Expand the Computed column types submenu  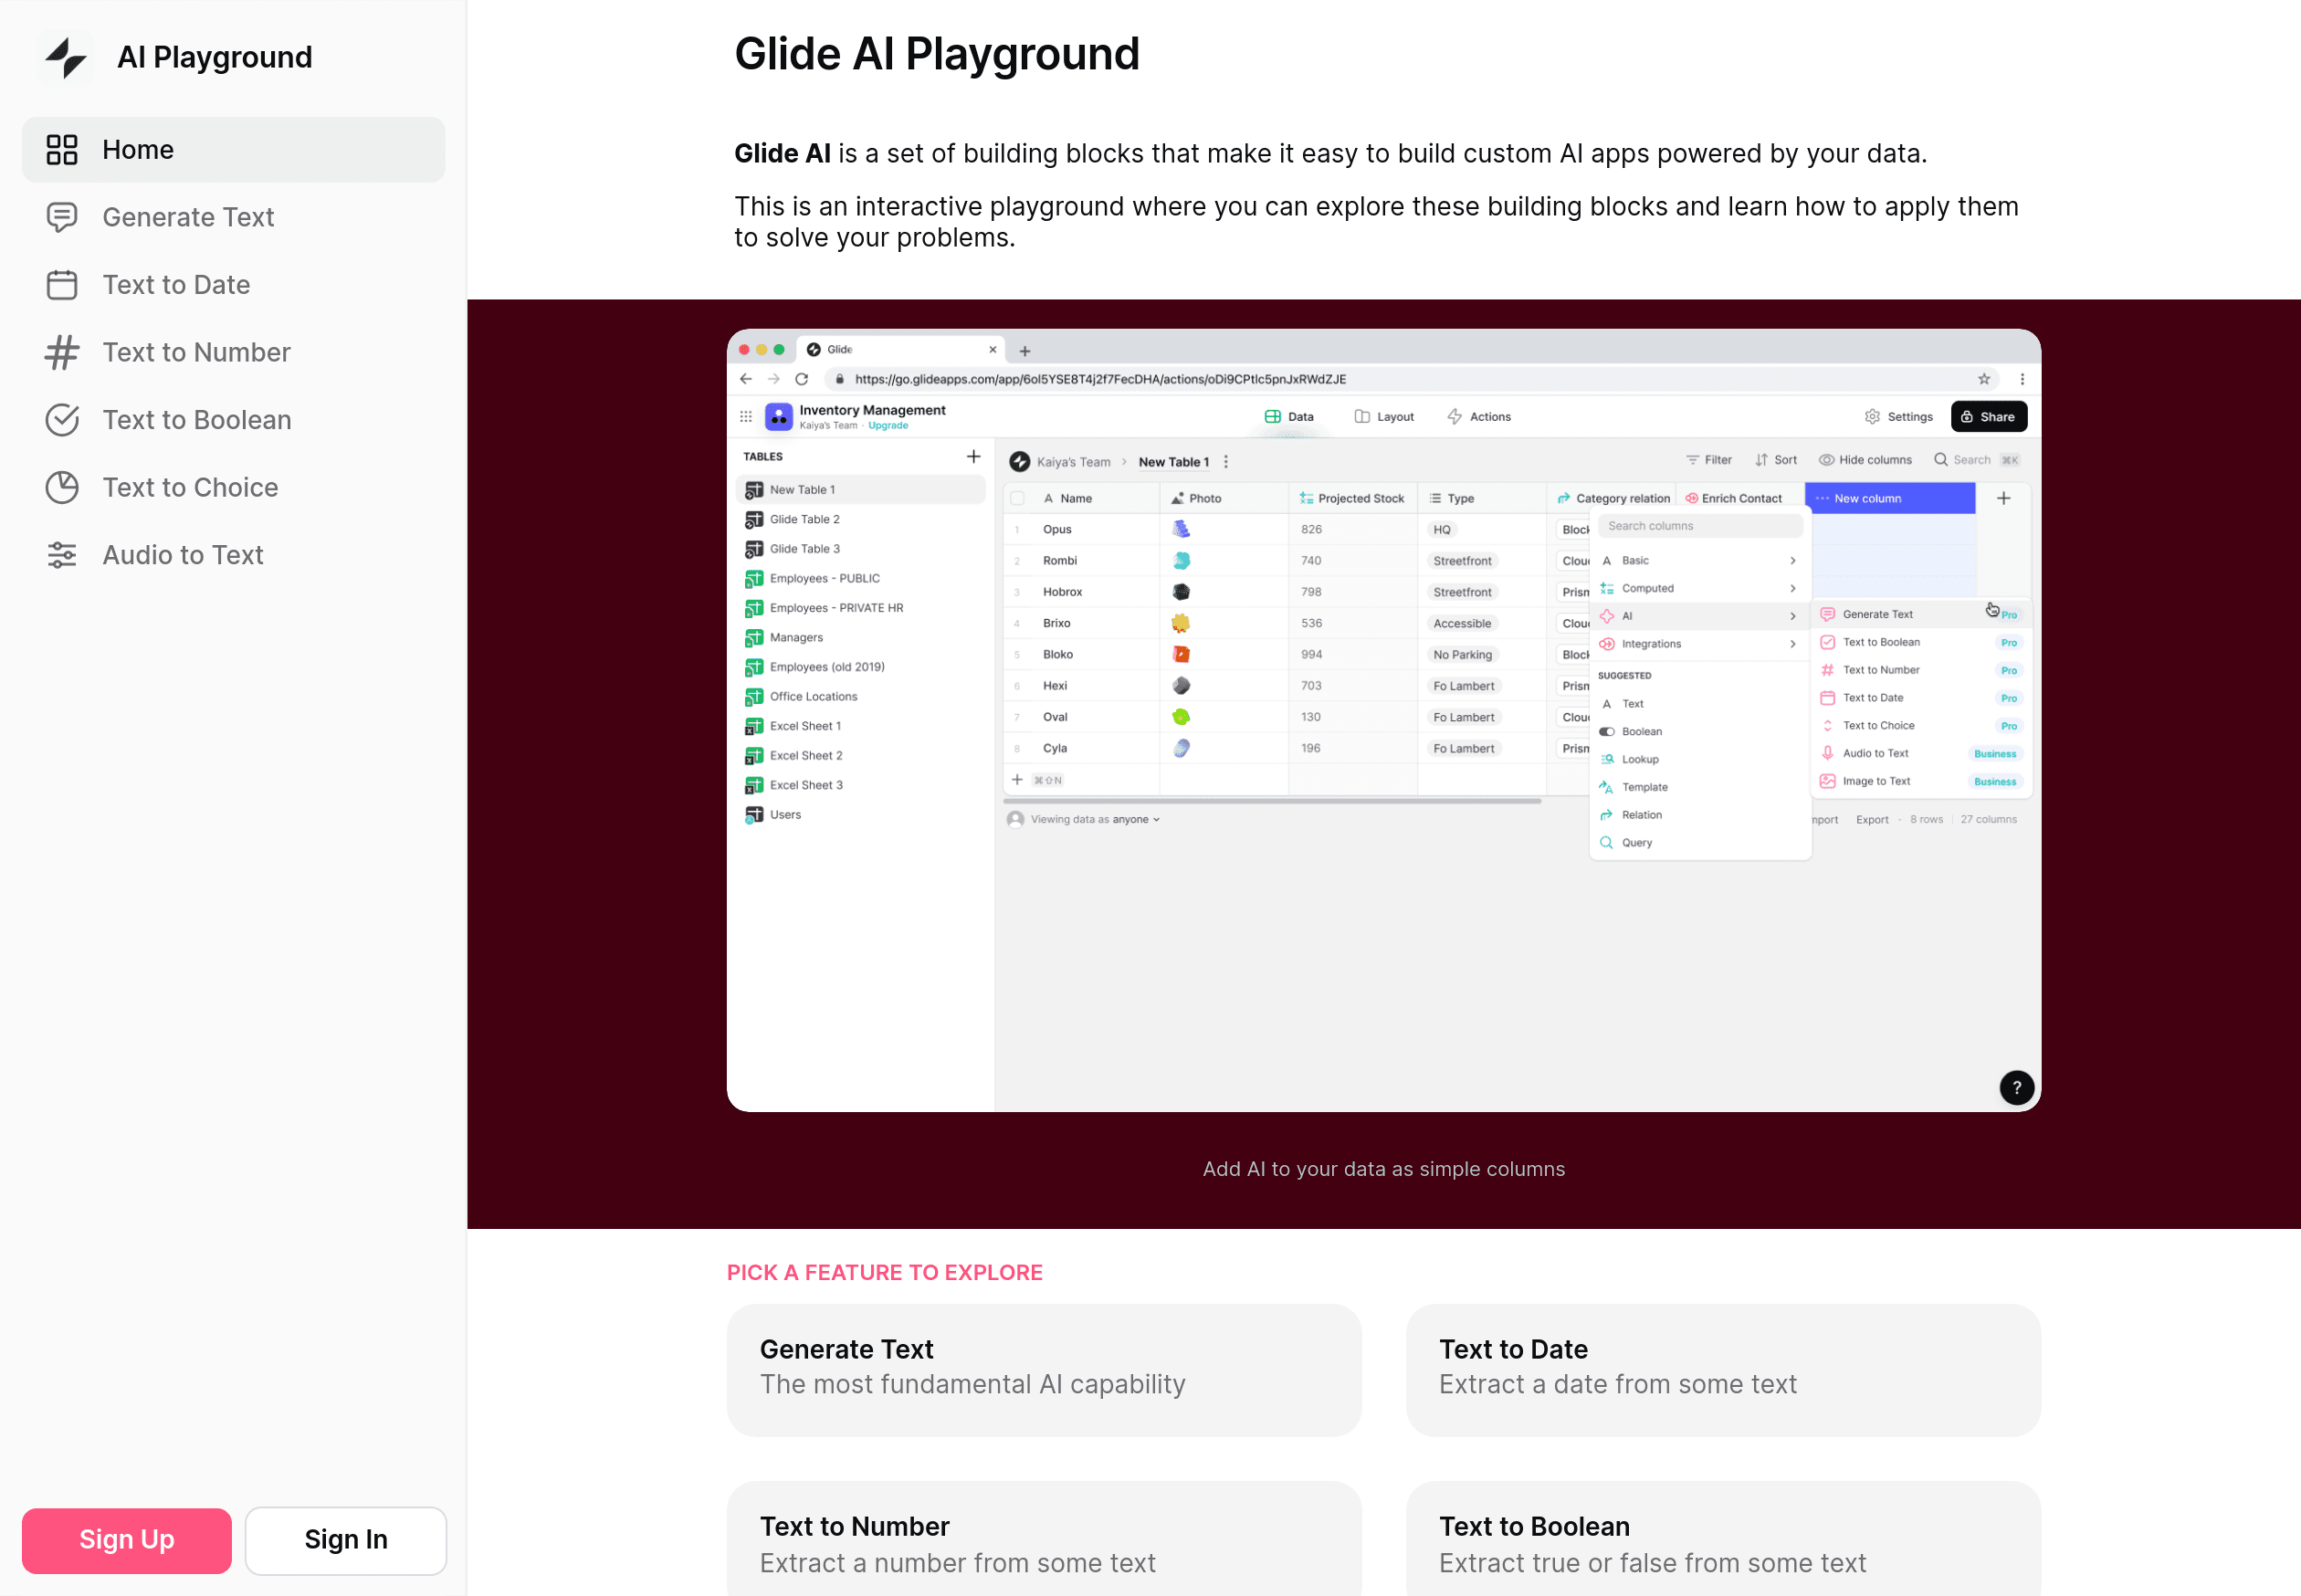point(1699,589)
